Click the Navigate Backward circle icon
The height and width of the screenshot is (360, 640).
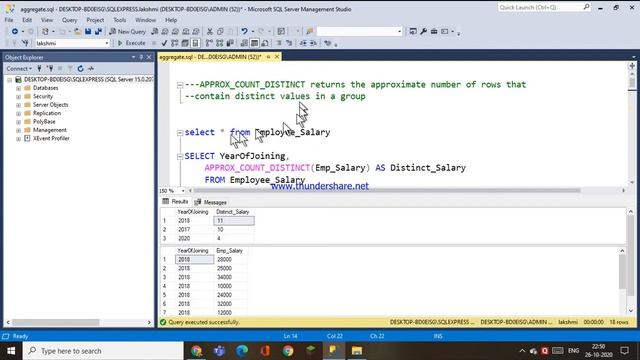15,31
